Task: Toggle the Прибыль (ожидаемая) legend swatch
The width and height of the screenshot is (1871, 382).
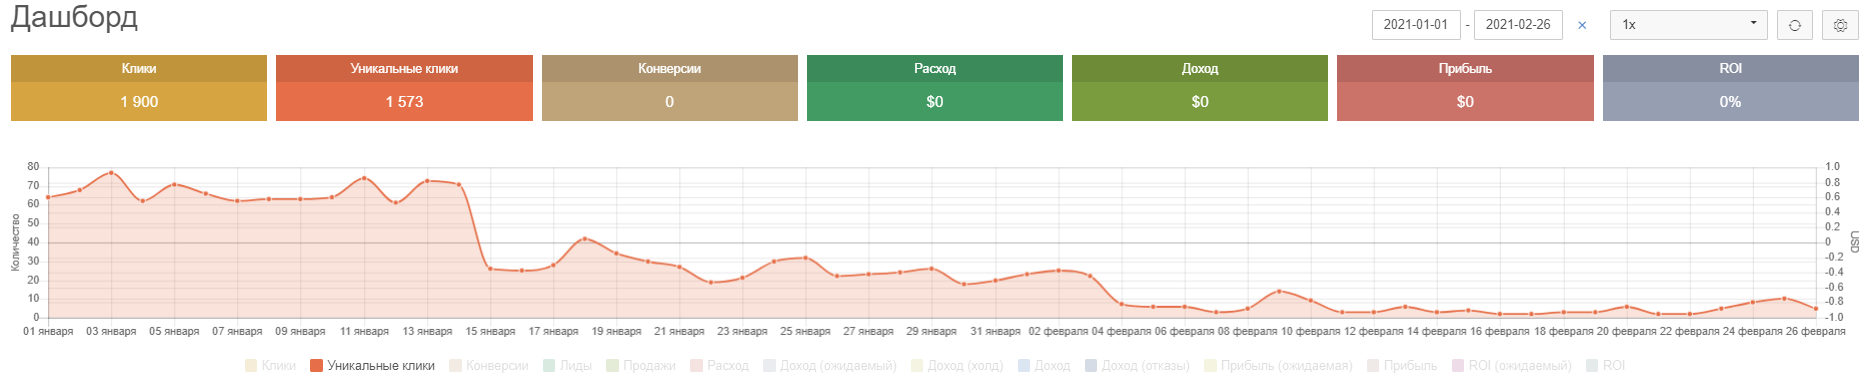Action: click(x=1211, y=366)
